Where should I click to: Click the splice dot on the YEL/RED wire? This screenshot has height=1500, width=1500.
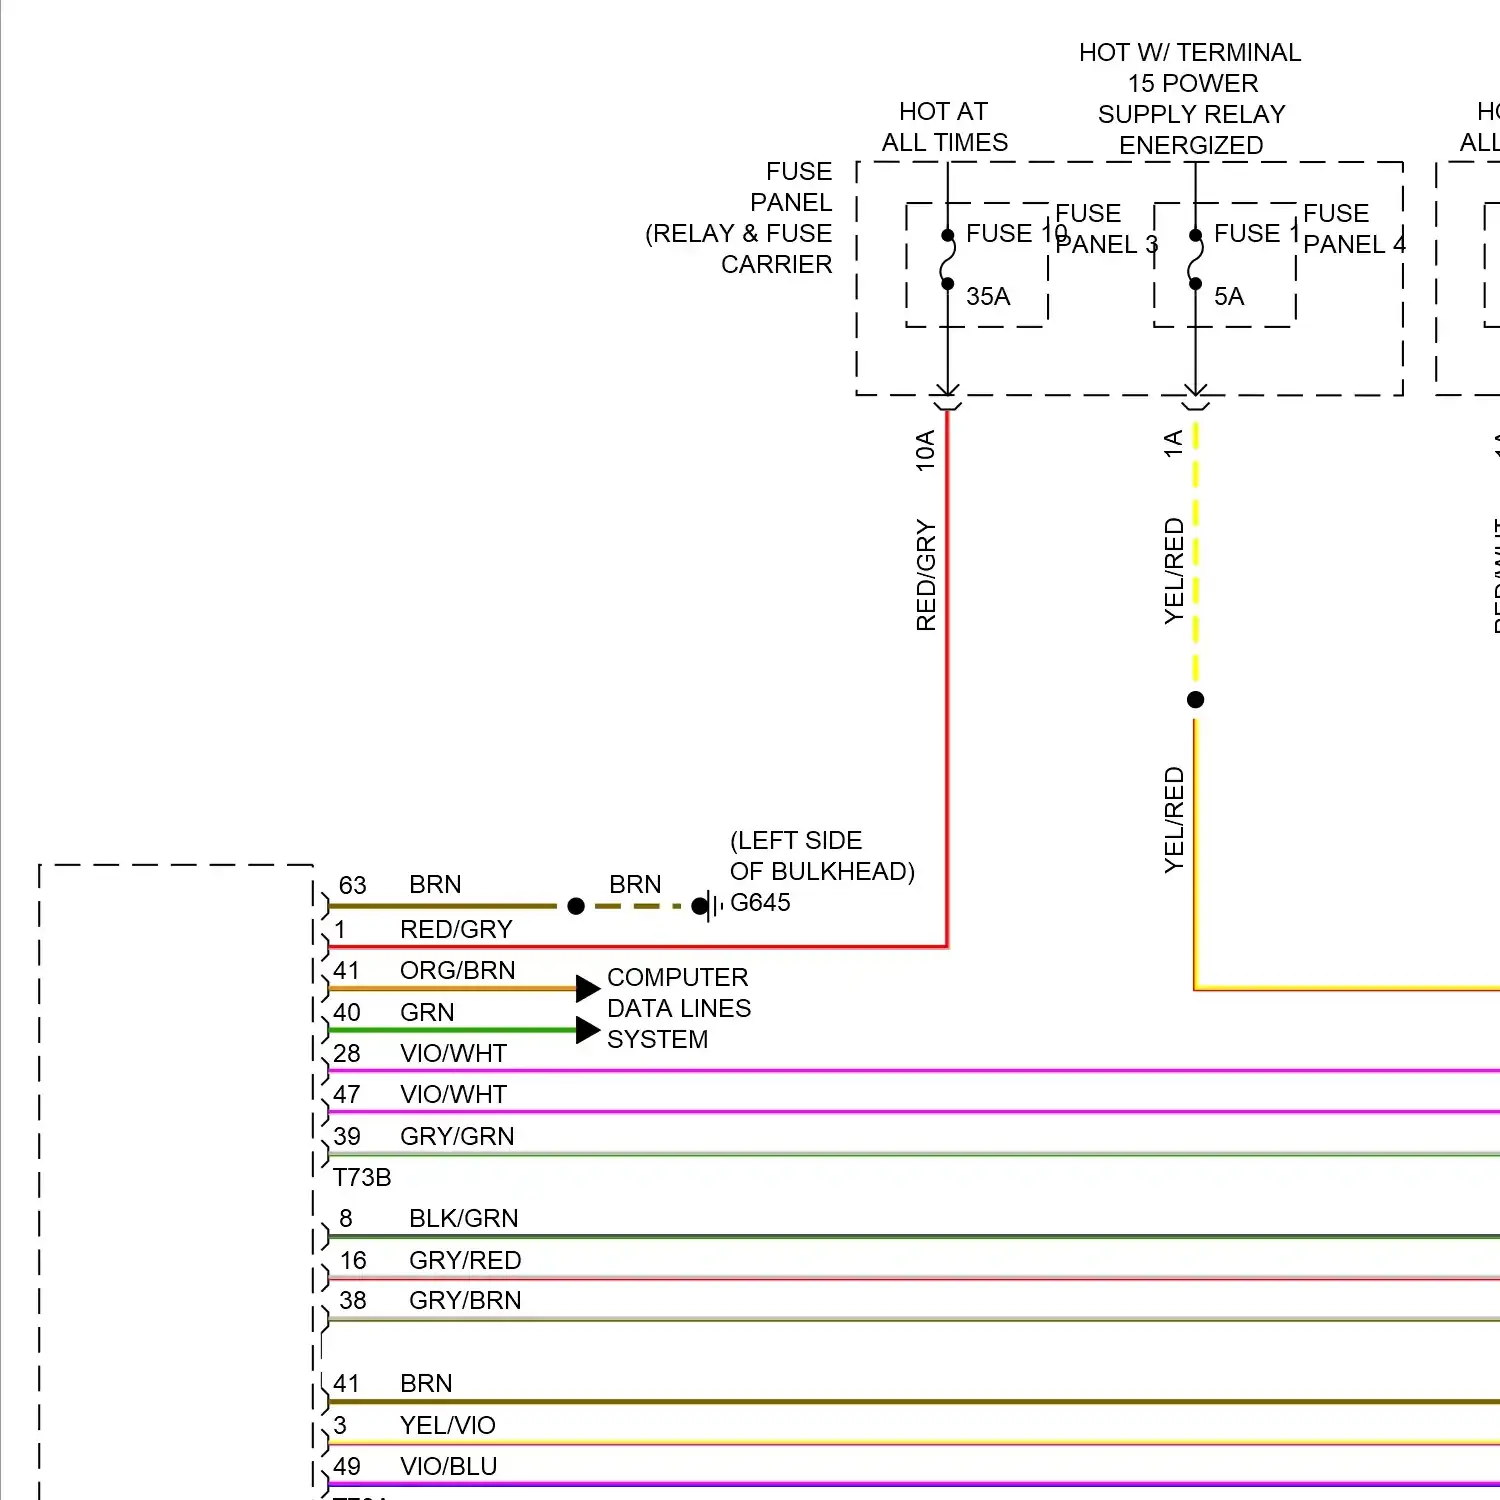coord(1195,699)
